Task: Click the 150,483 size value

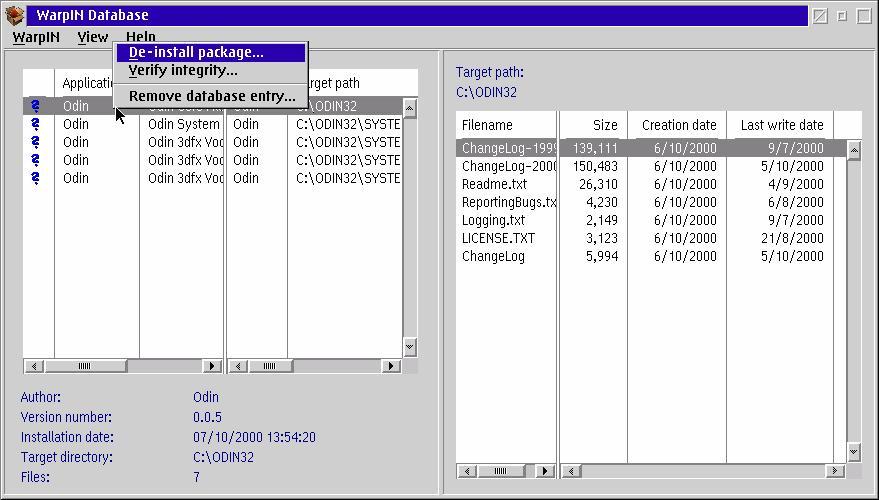Action: pyautogui.click(x=595, y=166)
